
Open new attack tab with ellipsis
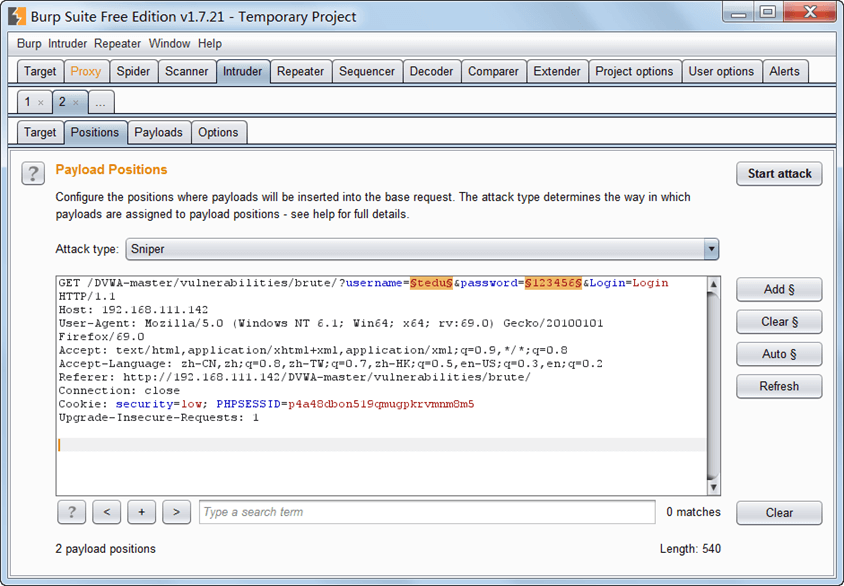click(x=101, y=102)
